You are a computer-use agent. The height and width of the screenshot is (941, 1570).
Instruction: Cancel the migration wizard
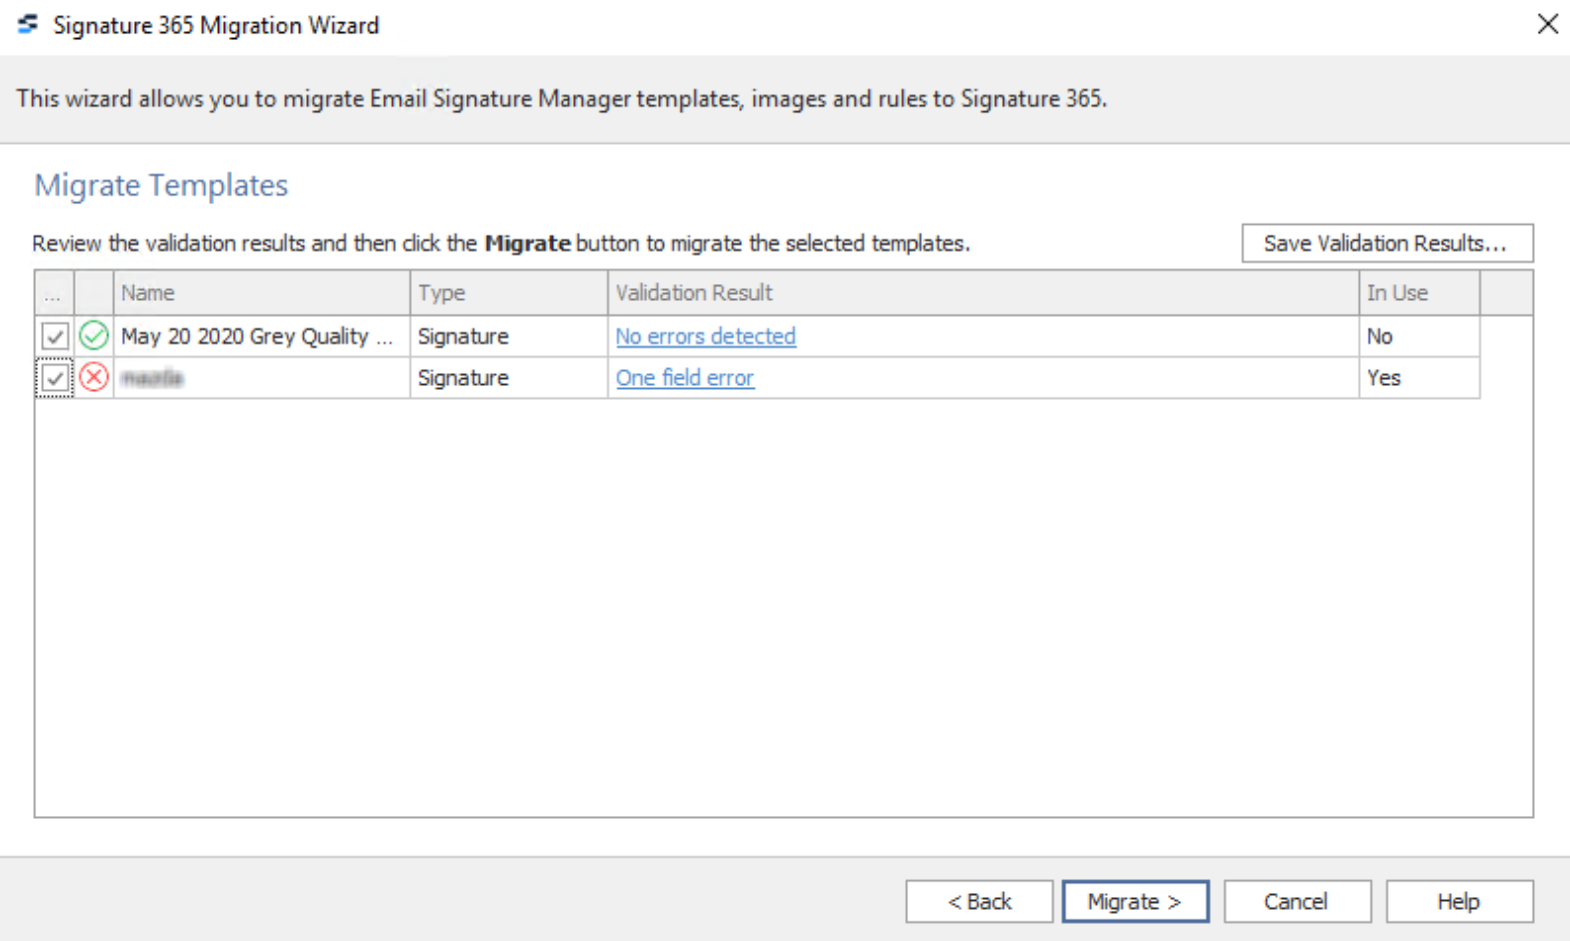[1297, 901]
